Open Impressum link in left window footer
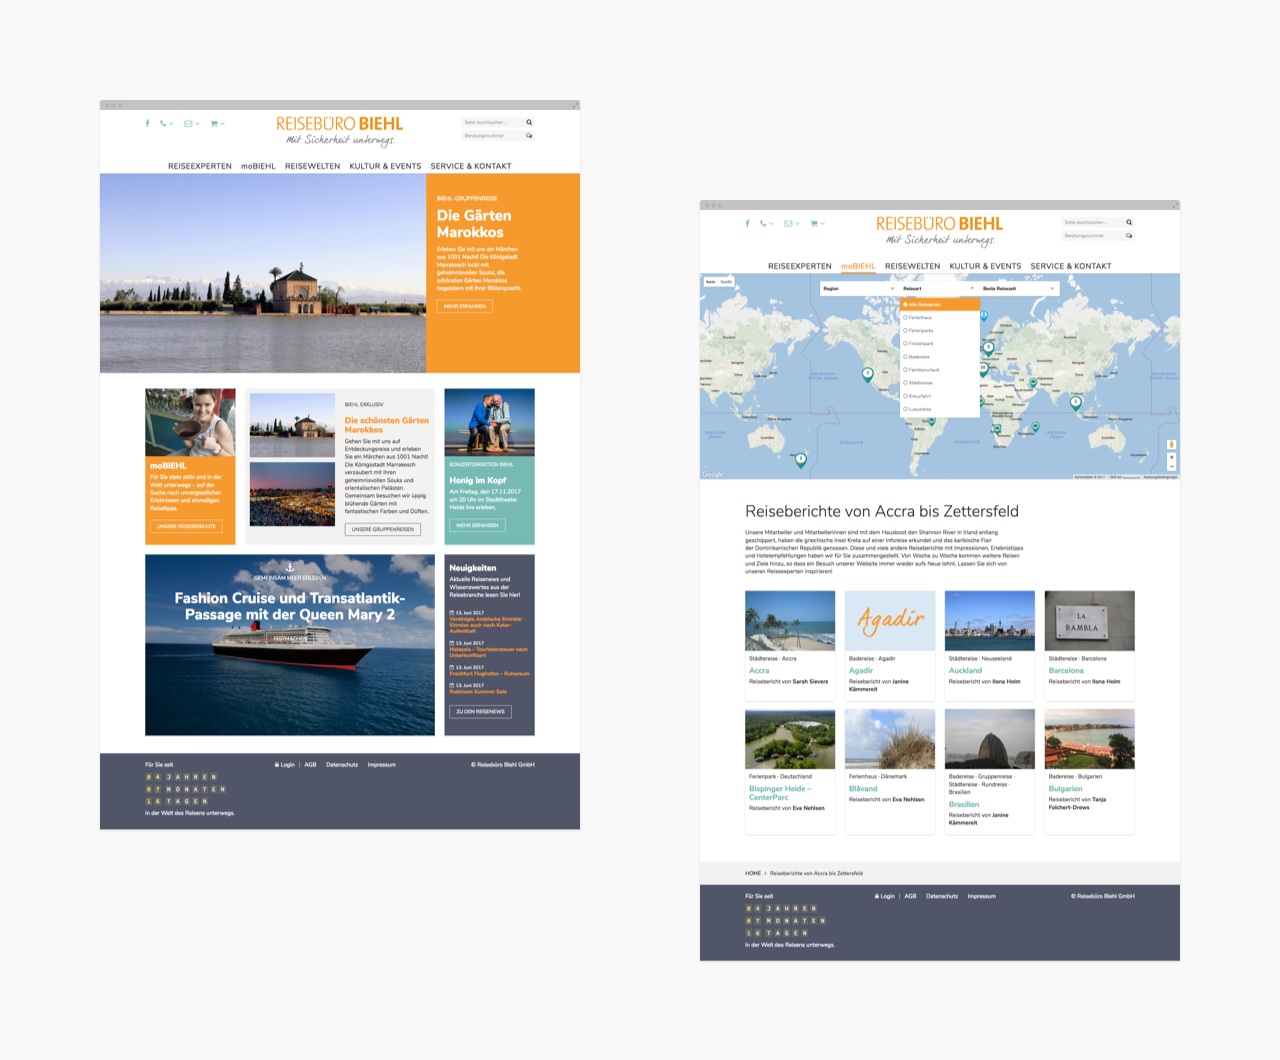Screen dimensions: 1280x1060 [x=381, y=764]
